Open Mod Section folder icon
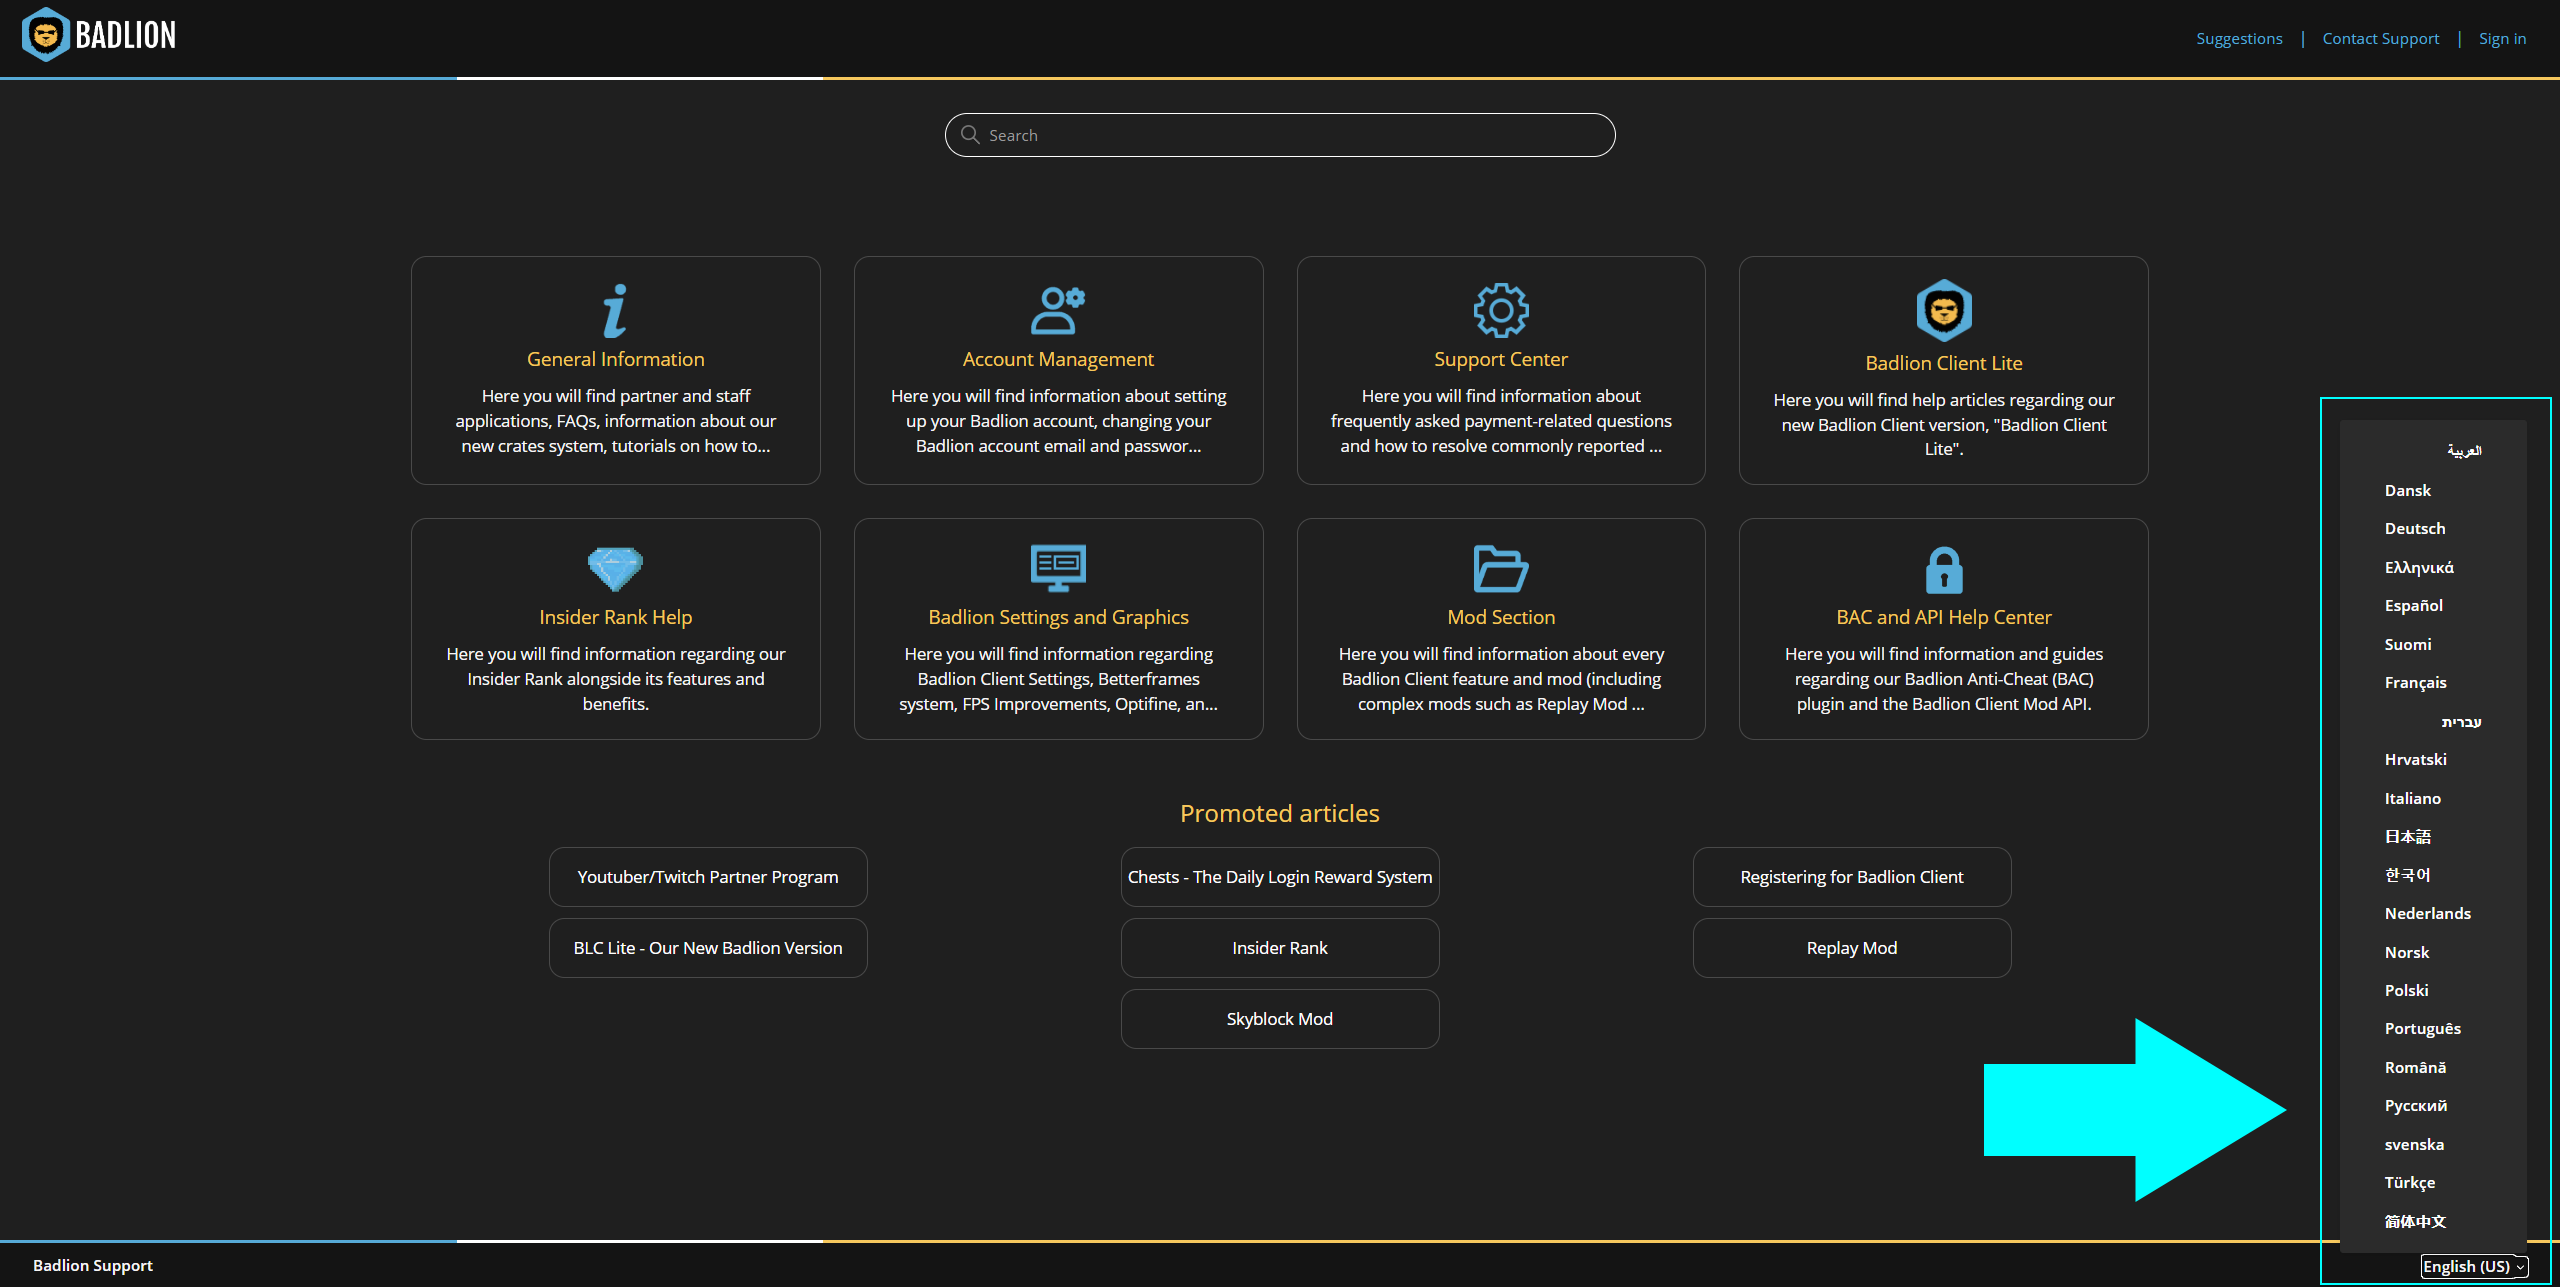 tap(1501, 569)
